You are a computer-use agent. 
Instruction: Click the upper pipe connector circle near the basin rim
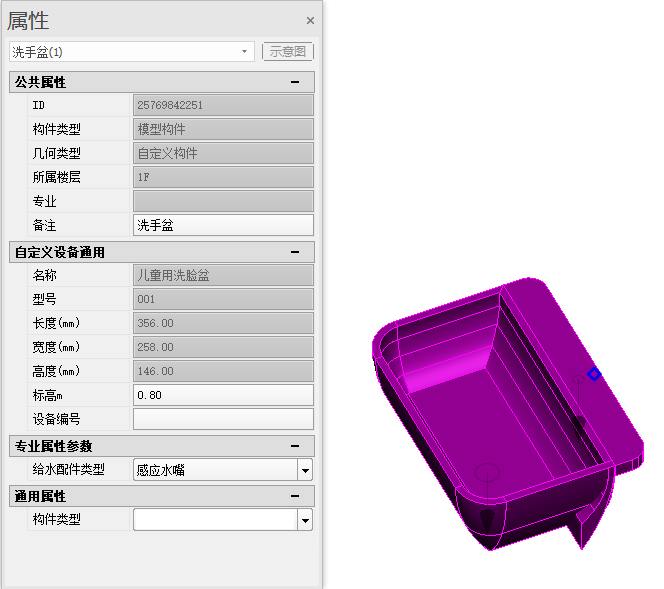pos(578,379)
